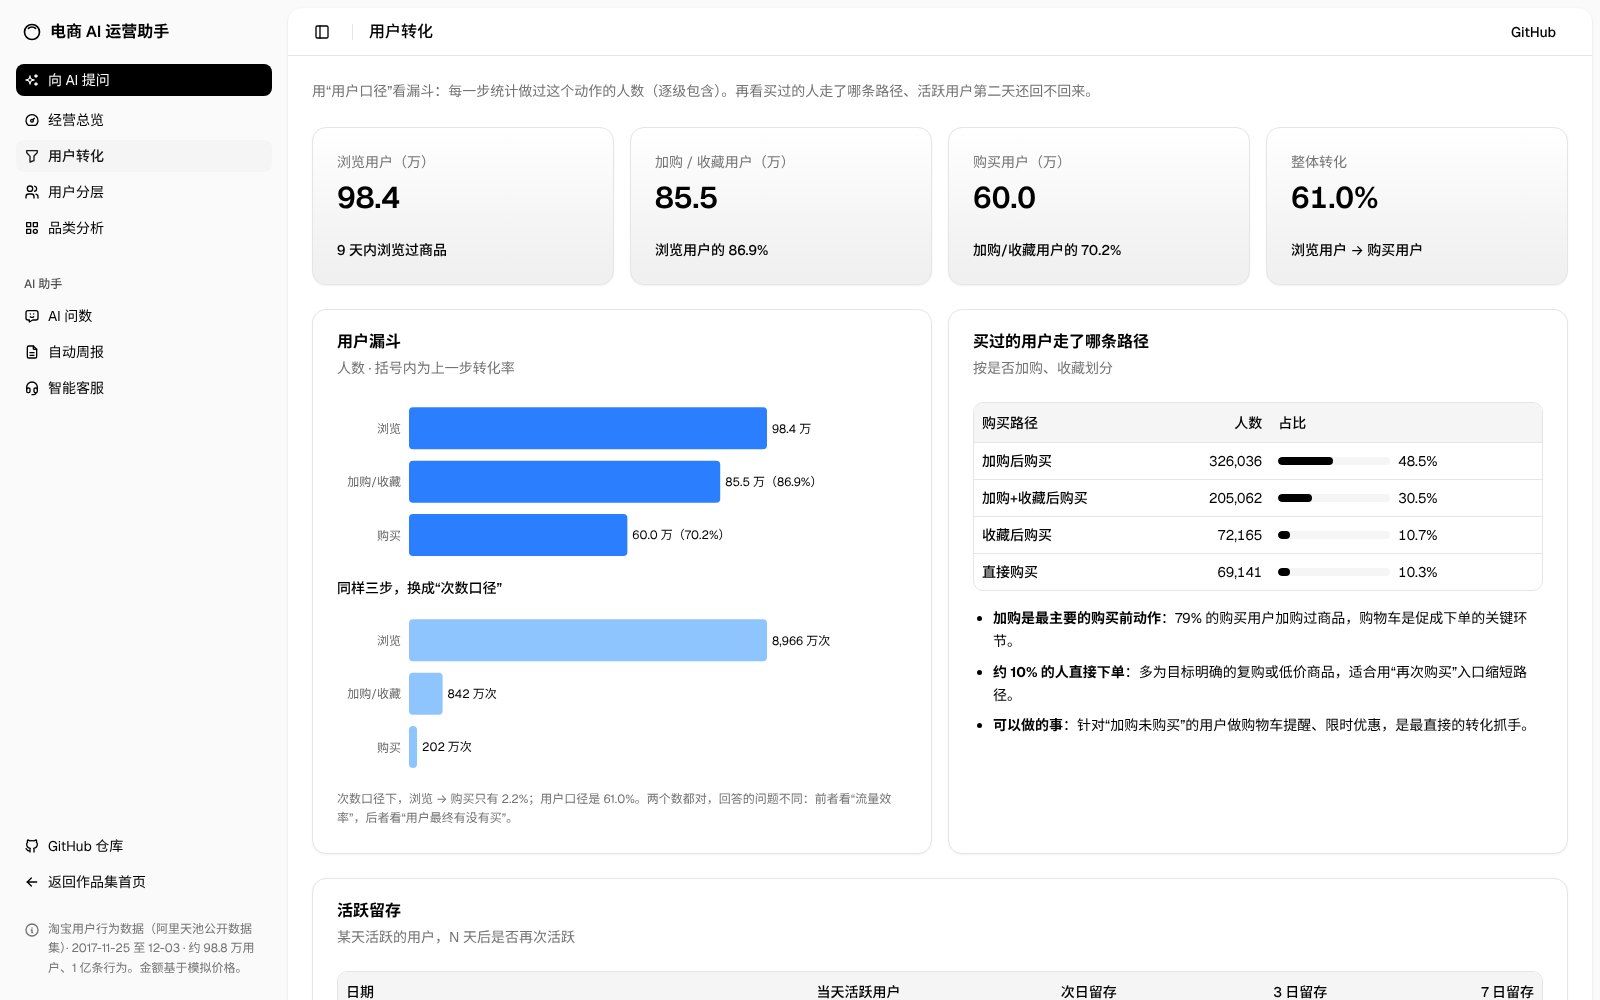Click the 经营总览 compass icon

(32, 120)
